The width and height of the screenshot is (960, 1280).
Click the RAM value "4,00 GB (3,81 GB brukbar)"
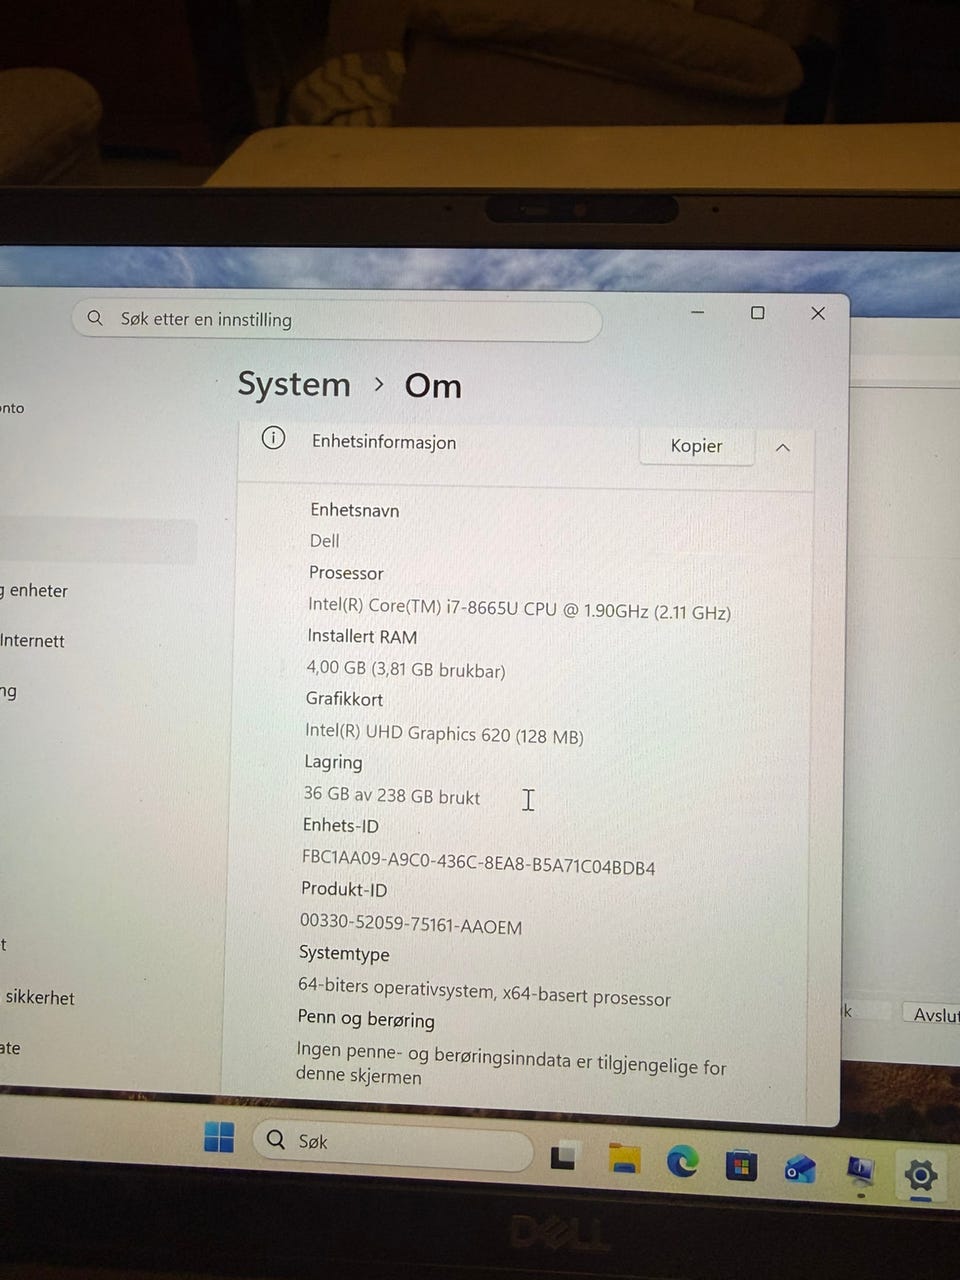(406, 669)
